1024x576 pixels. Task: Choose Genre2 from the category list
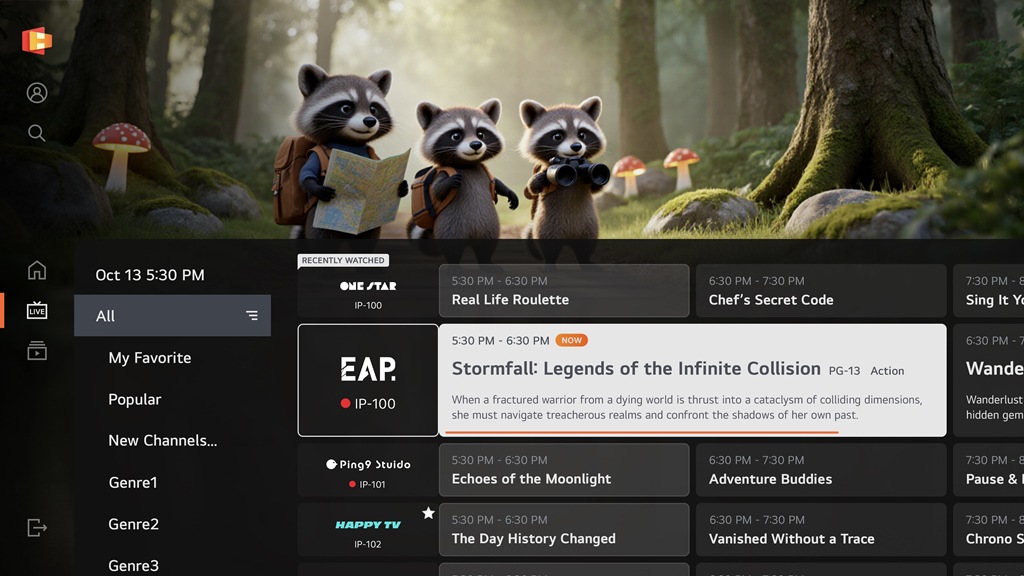133,524
